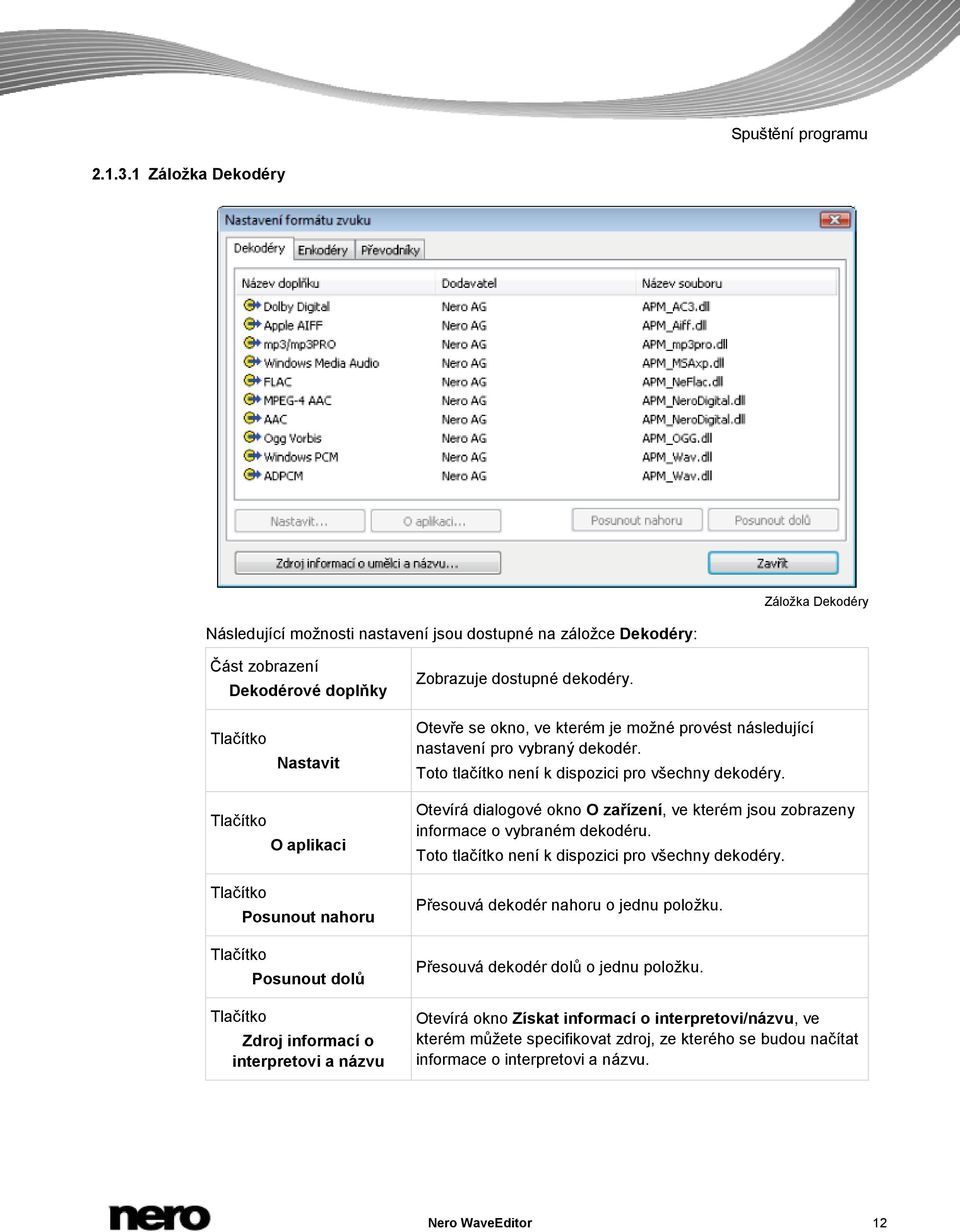Click file name APM_NeFlac.dll
The height and width of the screenshot is (1232, 960).
click(x=682, y=382)
